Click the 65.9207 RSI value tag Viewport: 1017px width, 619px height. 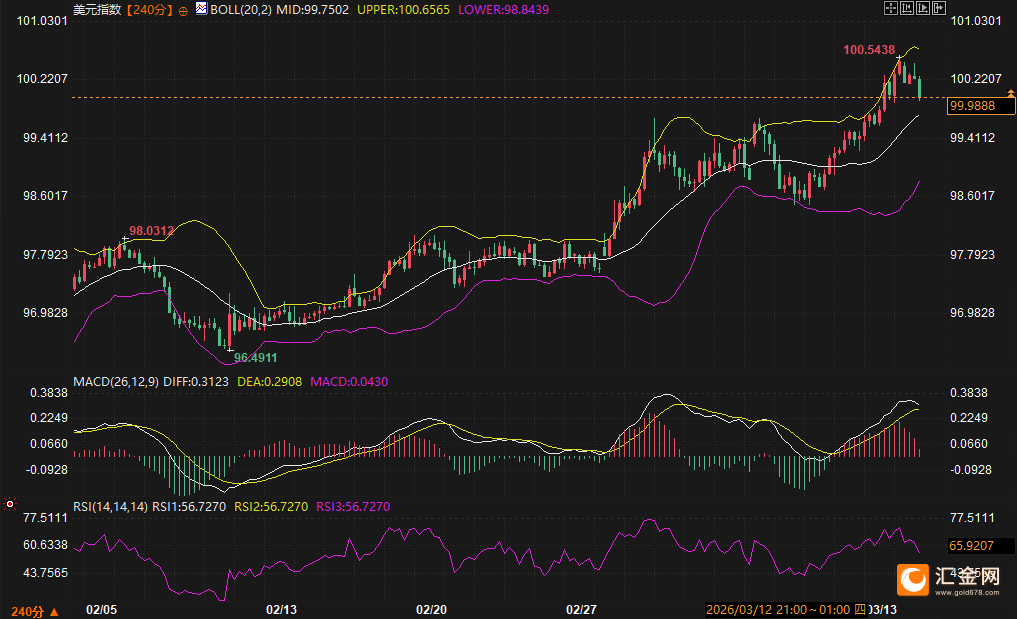[x=971, y=546]
